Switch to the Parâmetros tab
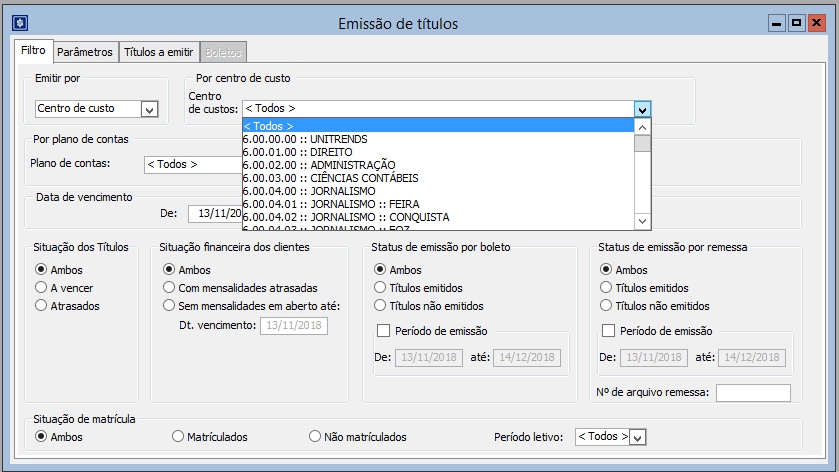 click(x=84, y=52)
